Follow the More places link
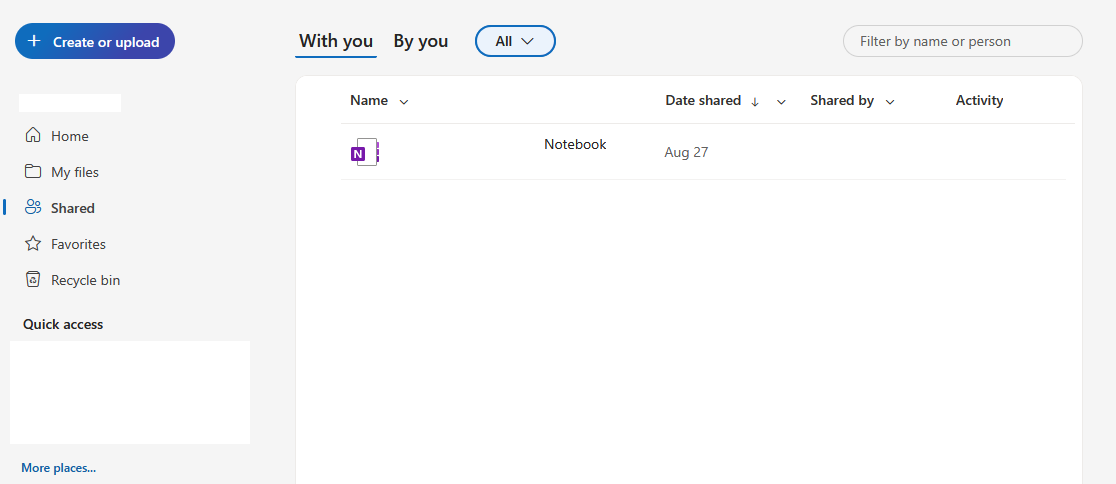The width and height of the screenshot is (1116, 484). (x=59, y=468)
